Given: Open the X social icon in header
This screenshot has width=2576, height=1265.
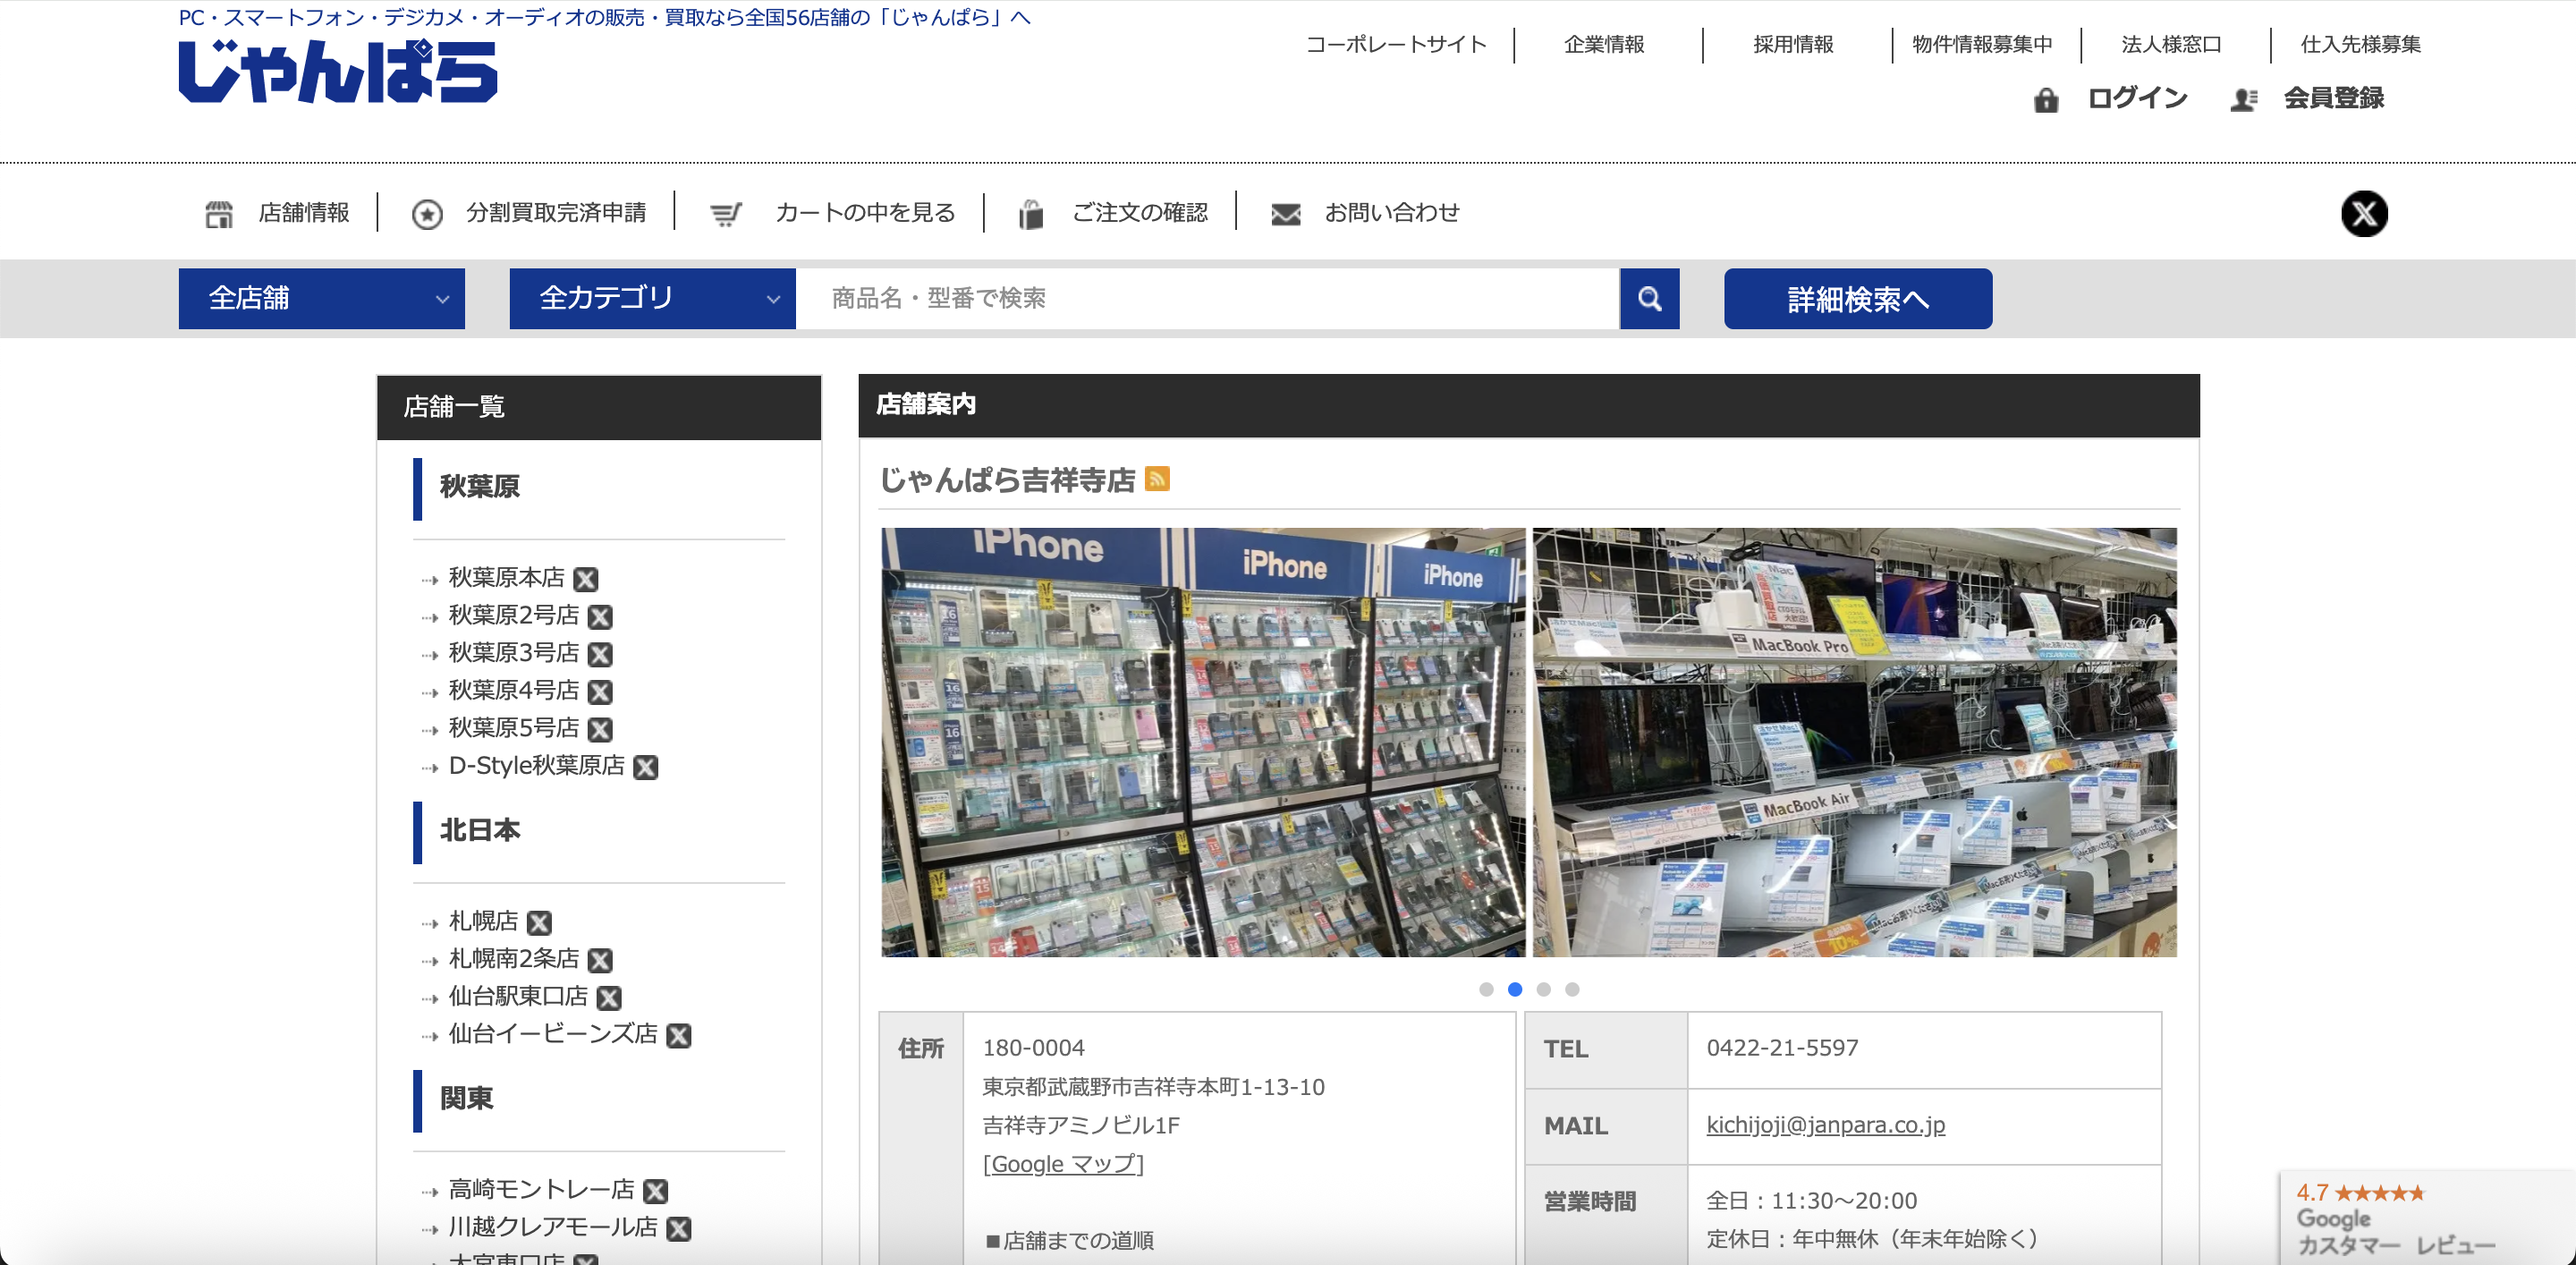Looking at the screenshot, I should point(2364,213).
